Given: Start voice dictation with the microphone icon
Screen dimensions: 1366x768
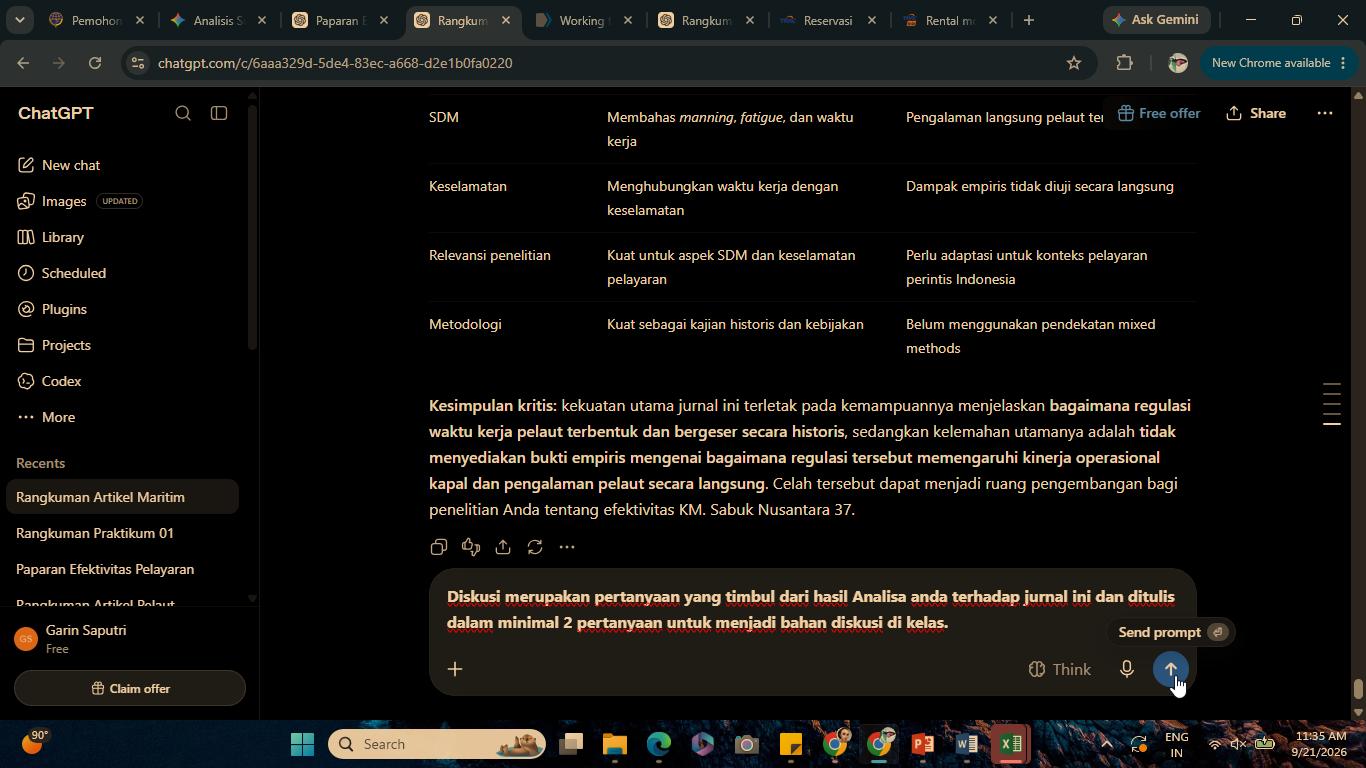Looking at the screenshot, I should [x=1126, y=669].
